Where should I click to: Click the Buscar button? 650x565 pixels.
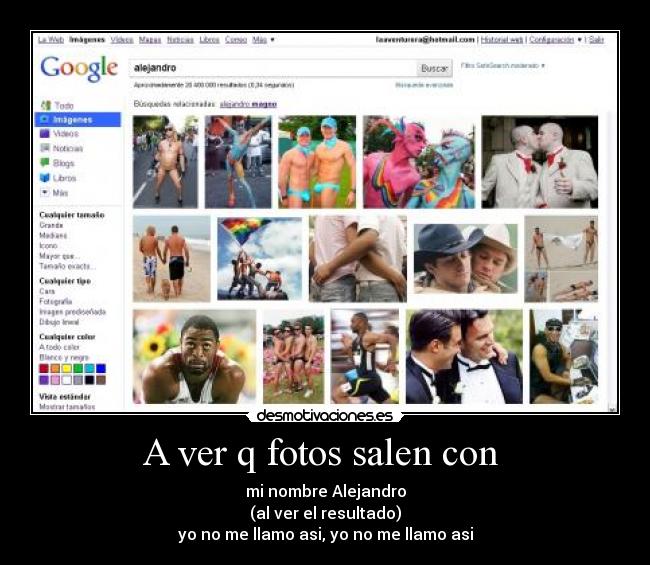(434, 68)
